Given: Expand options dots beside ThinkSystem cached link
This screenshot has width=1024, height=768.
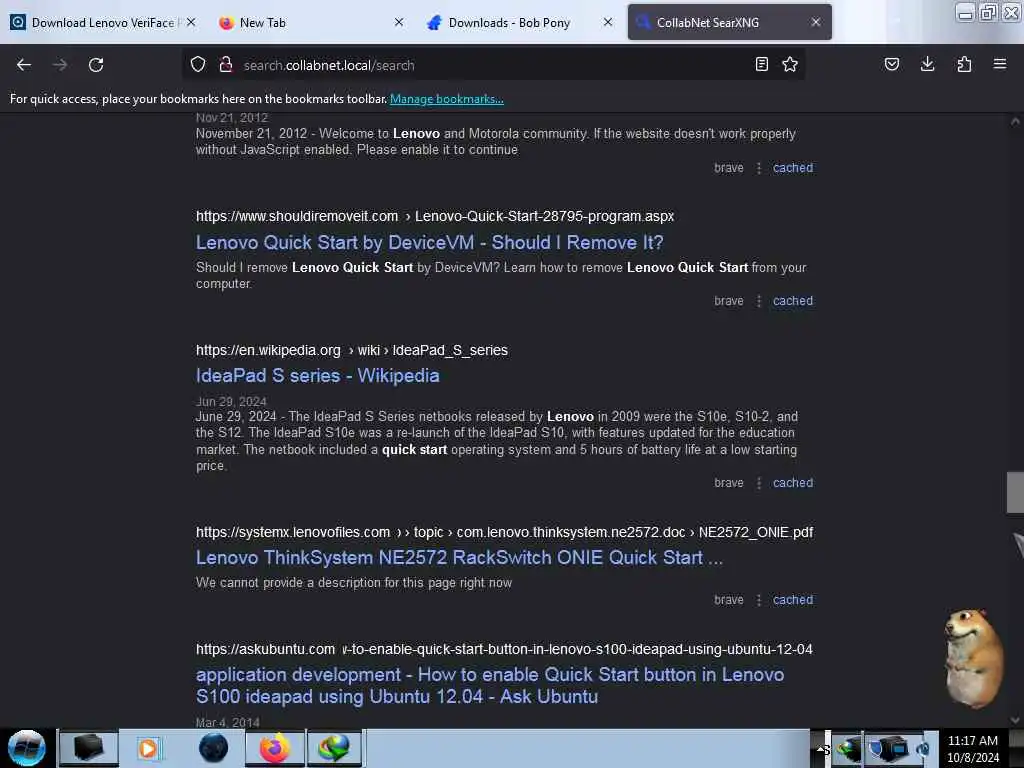Looking at the screenshot, I should [x=758, y=600].
